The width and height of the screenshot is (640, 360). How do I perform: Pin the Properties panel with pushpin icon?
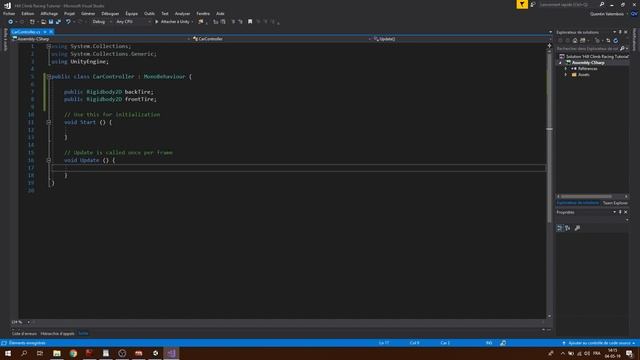[620, 212]
